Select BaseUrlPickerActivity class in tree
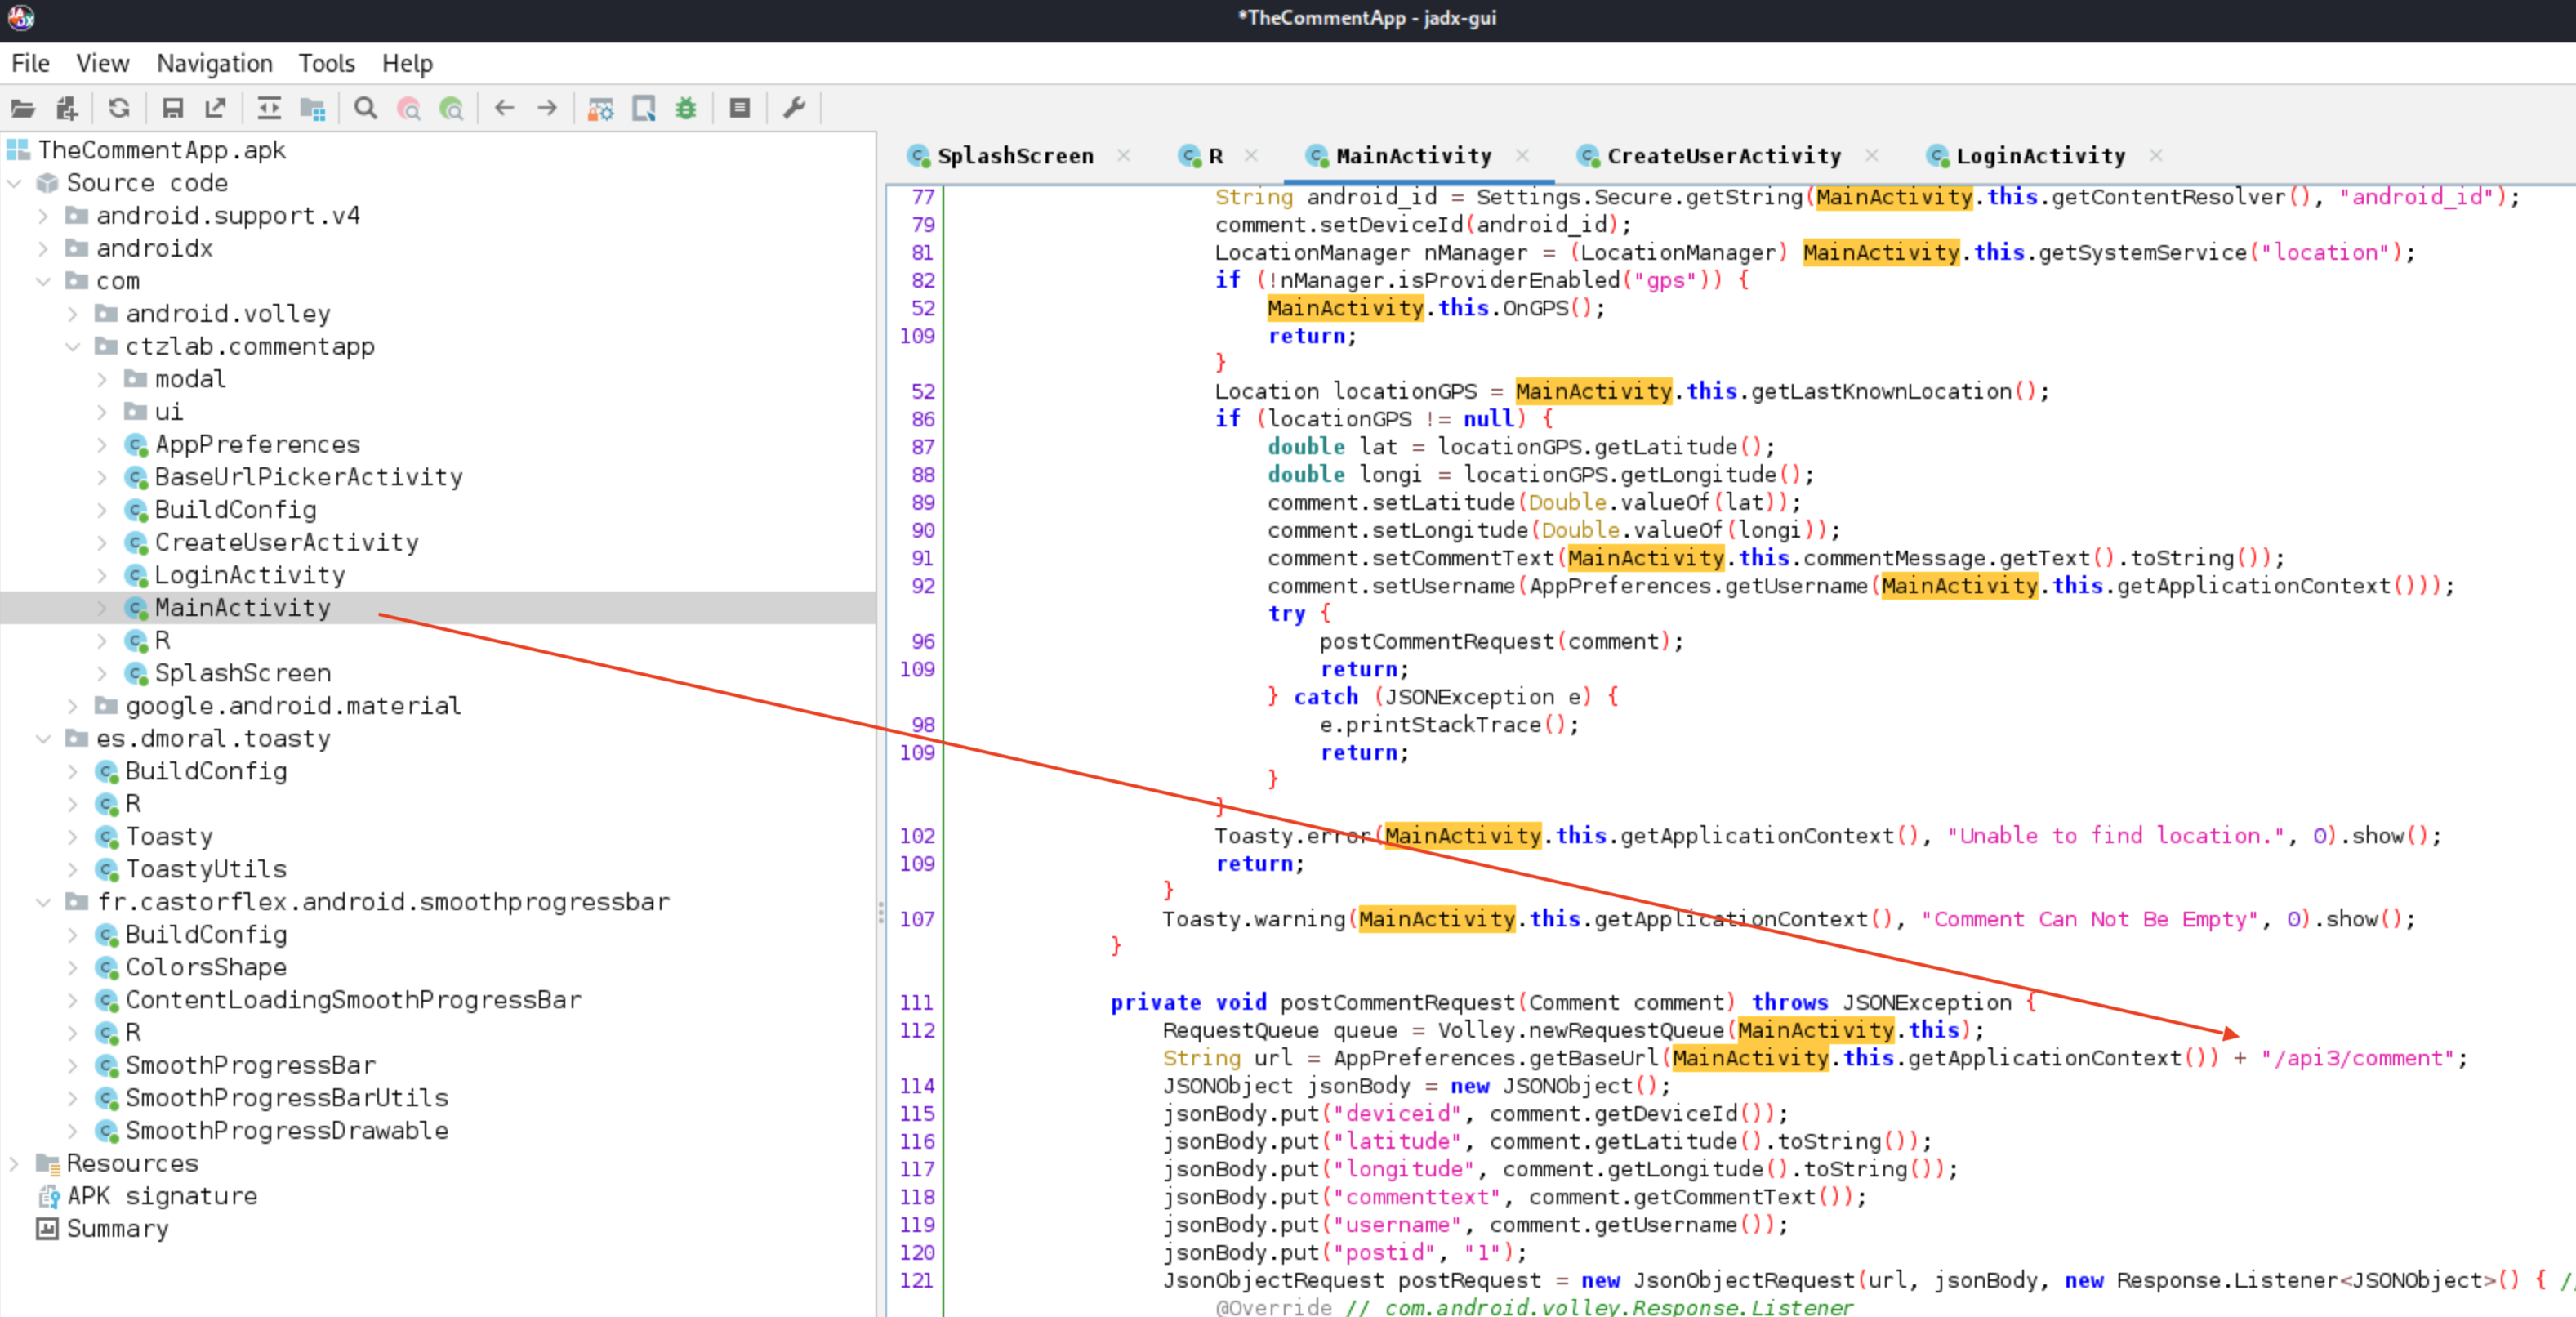The width and height of the screenshot is (2576, 1317). (x=308, y=478)
